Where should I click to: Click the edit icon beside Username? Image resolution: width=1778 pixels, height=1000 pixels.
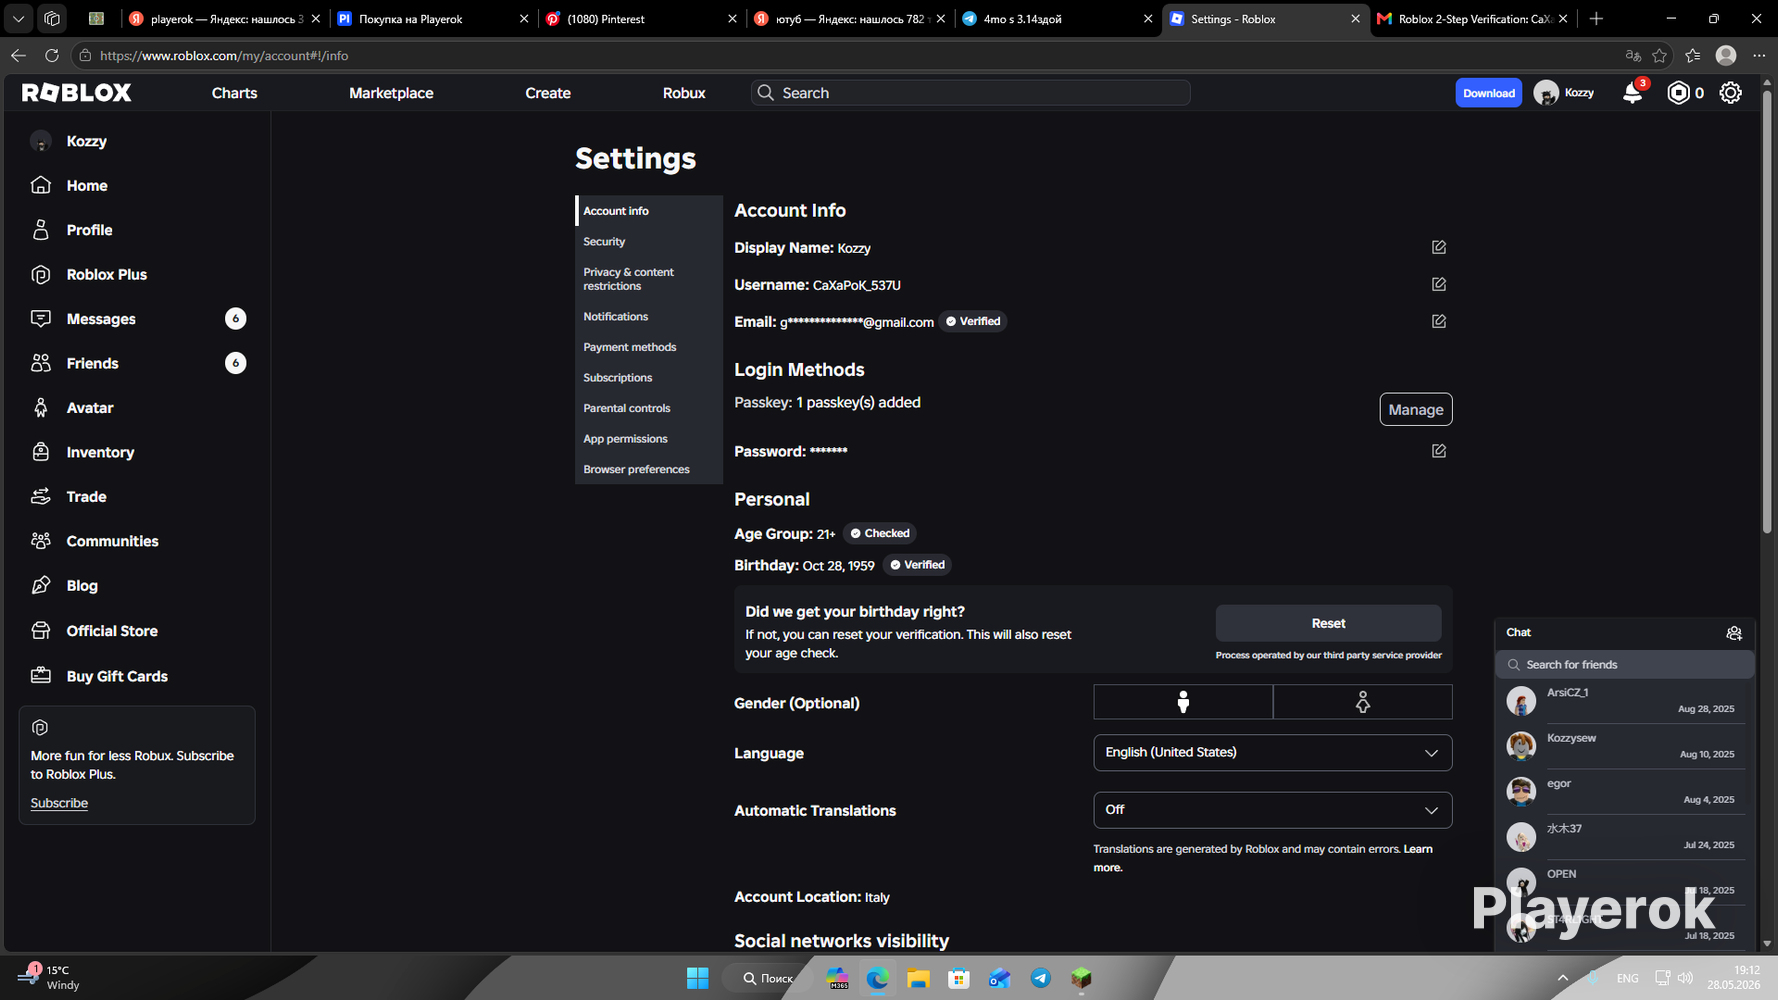point(1439,284)
